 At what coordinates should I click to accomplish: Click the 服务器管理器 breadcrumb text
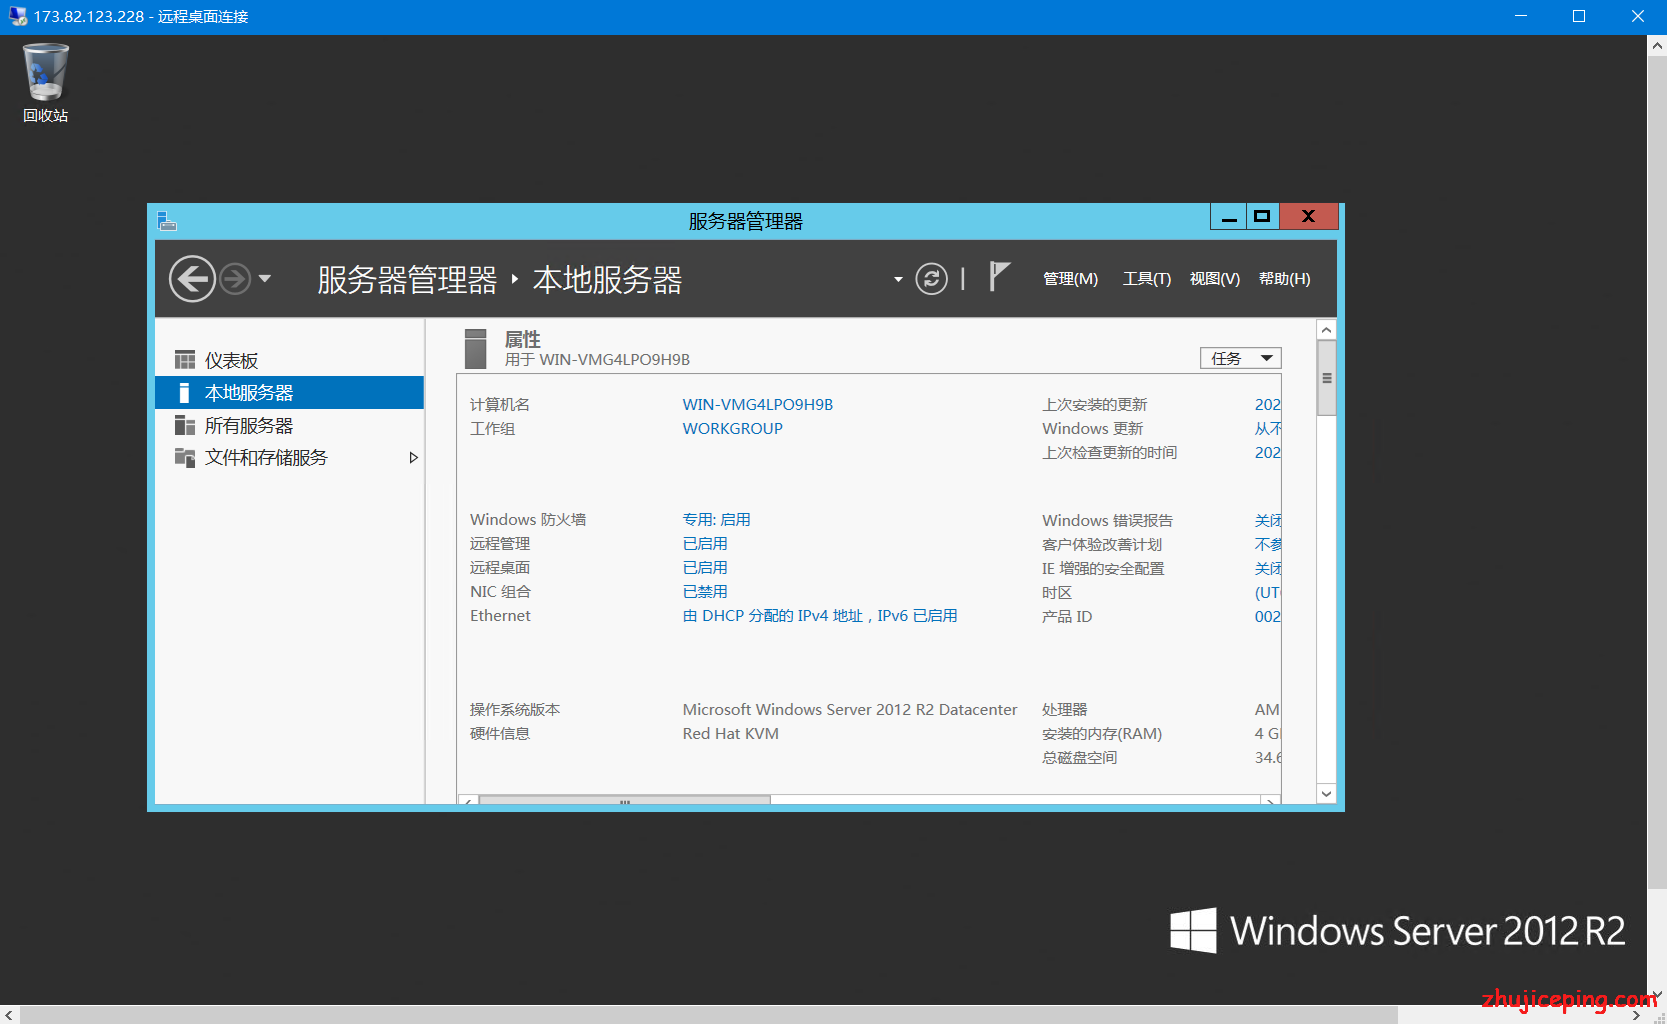[407, 280]
